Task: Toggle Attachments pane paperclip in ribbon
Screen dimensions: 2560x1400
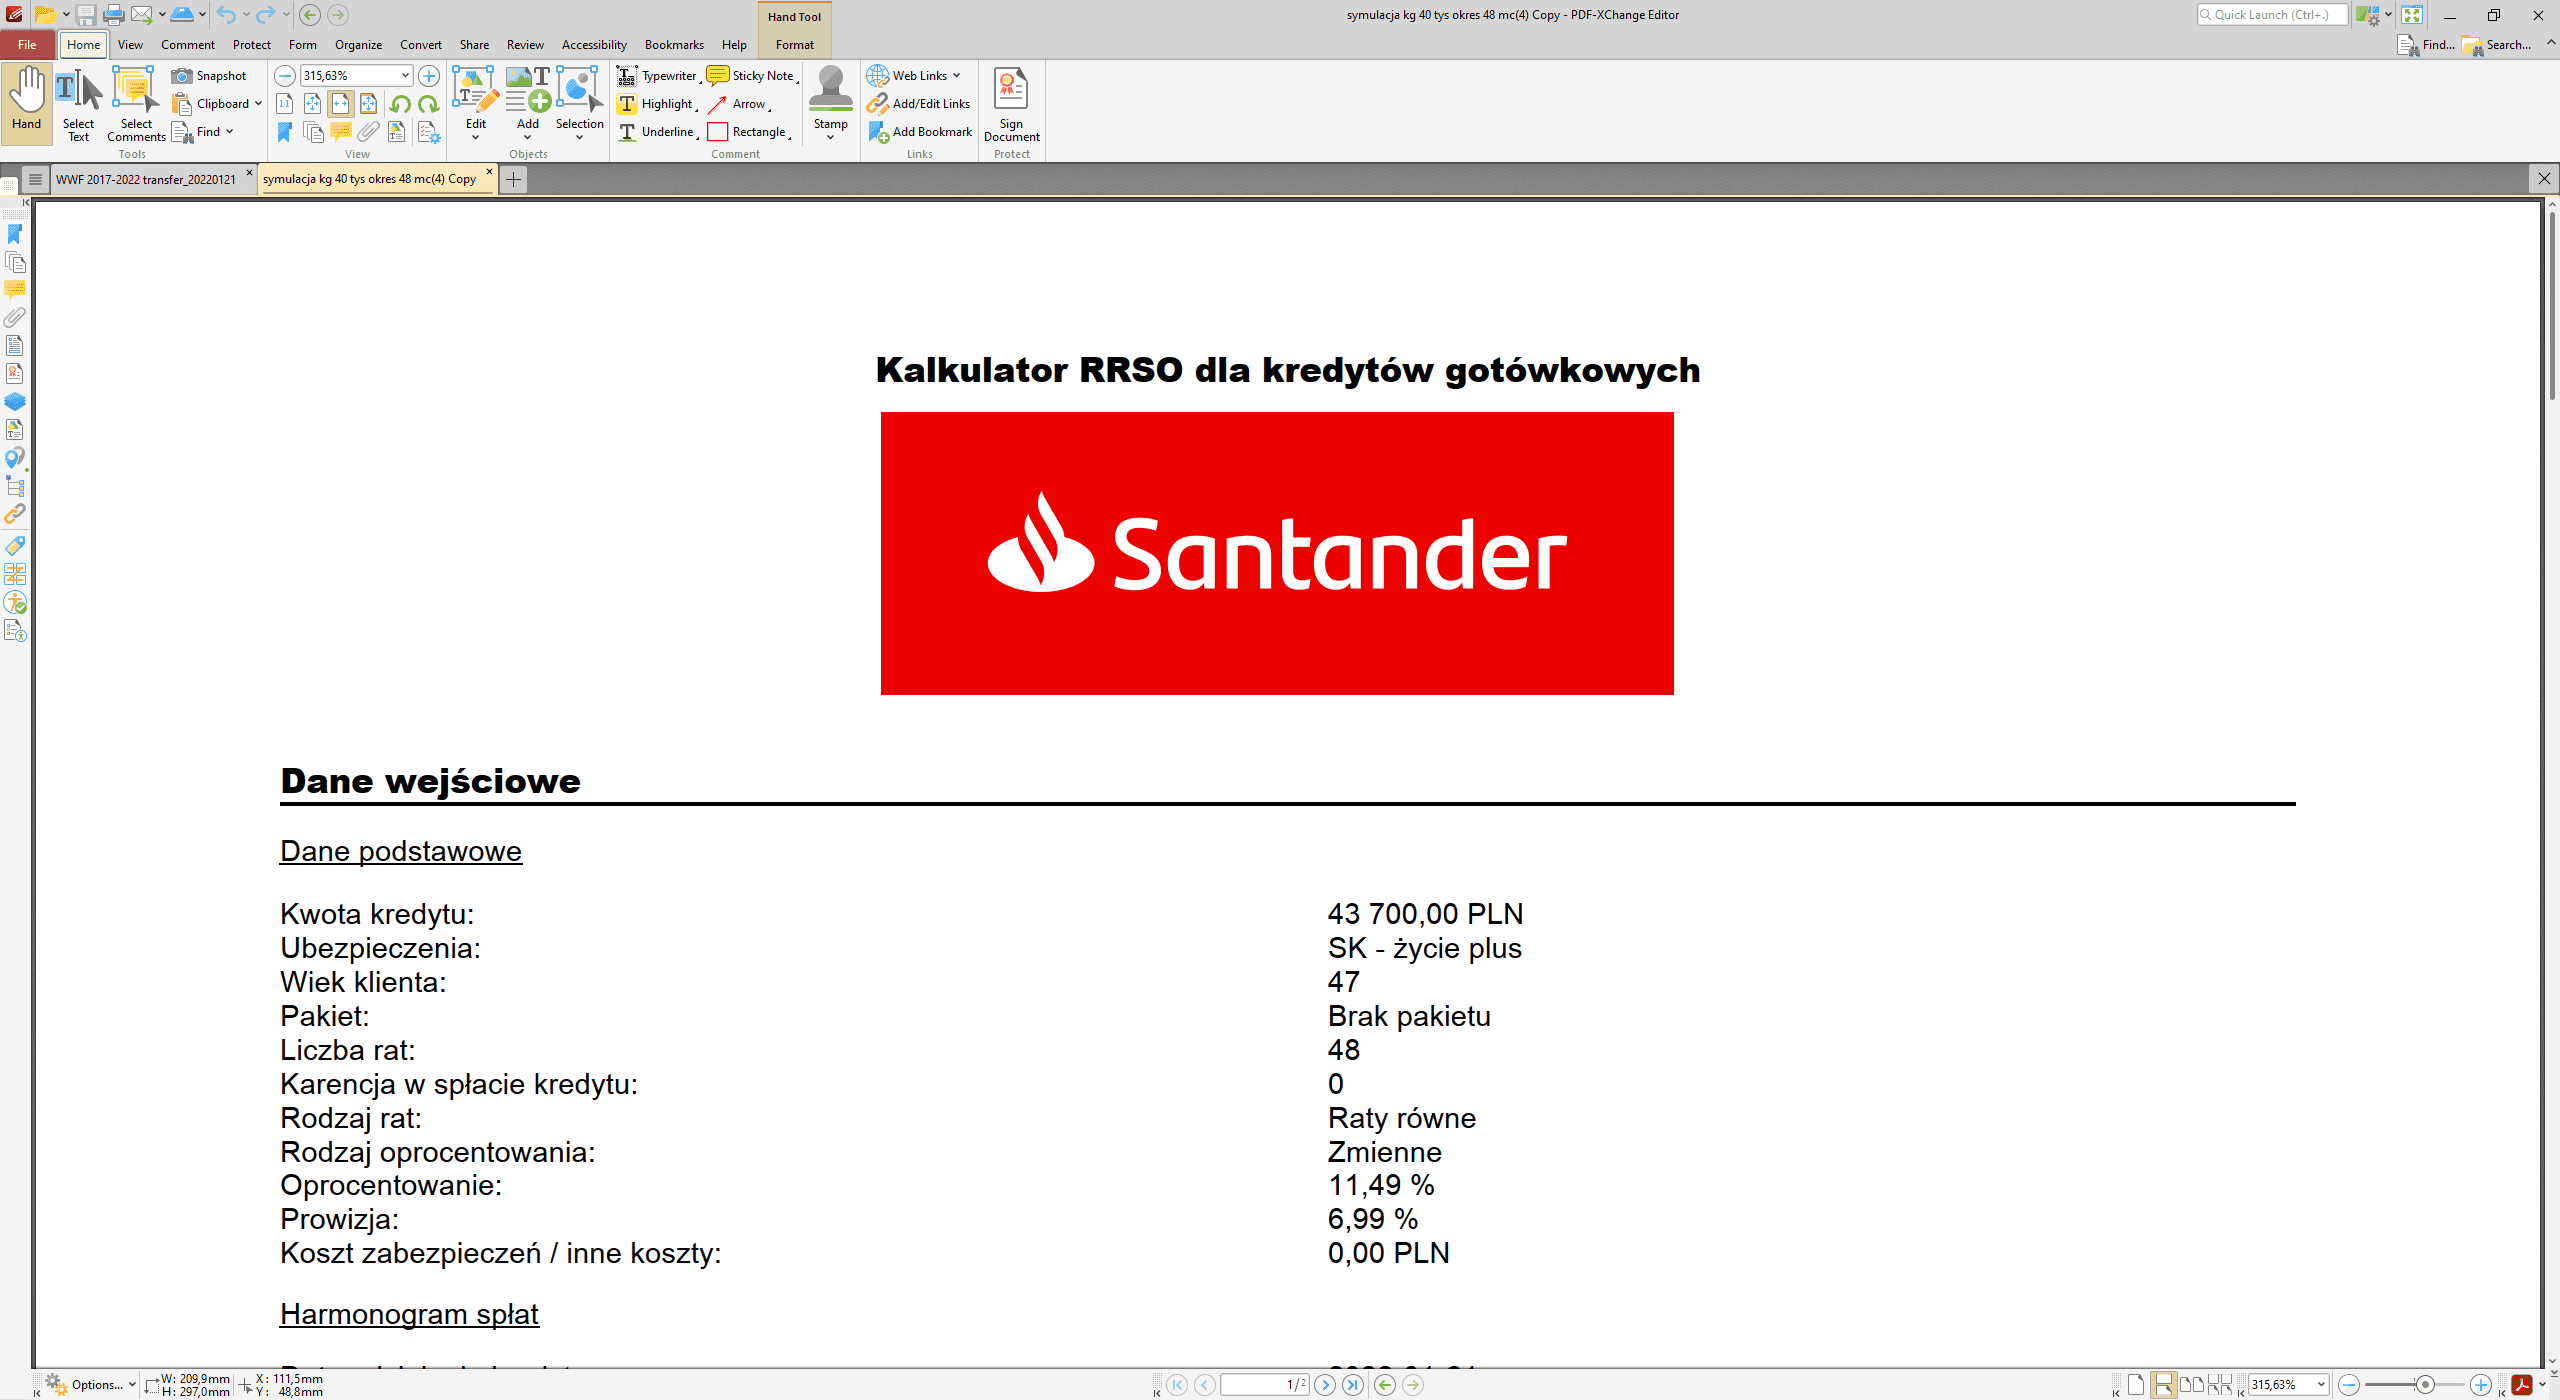Action: 369,132
